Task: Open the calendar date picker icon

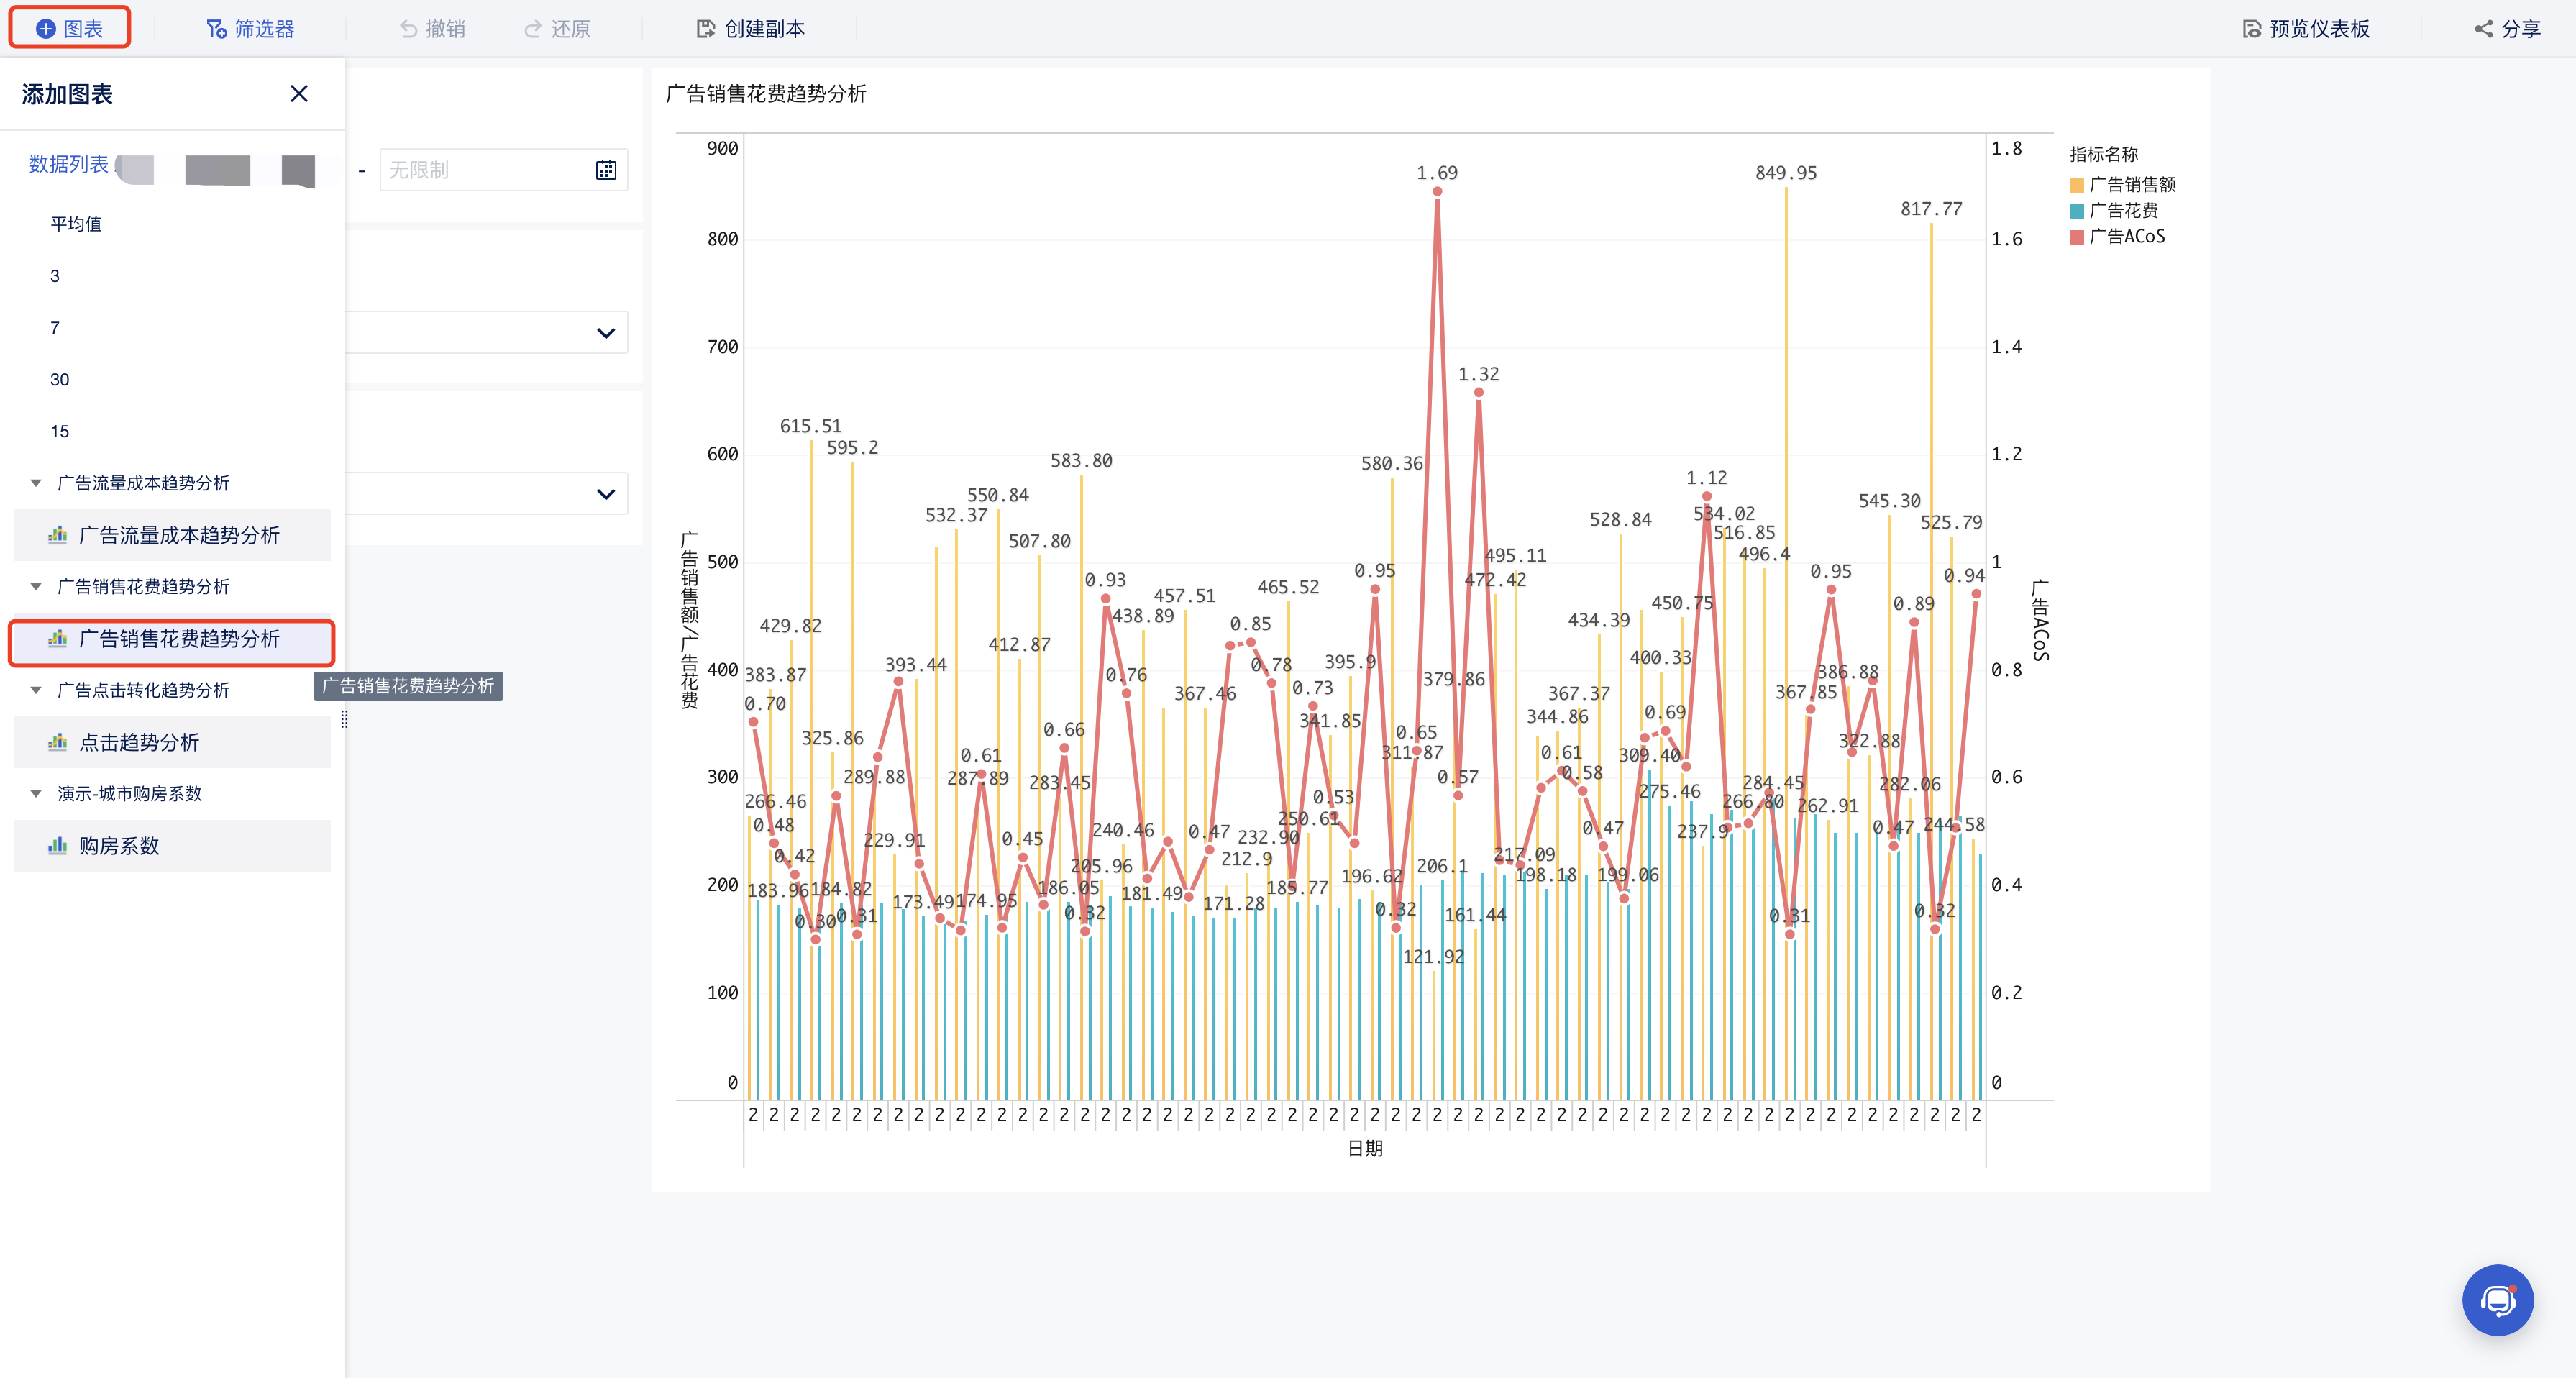Action: coord(606,170)
